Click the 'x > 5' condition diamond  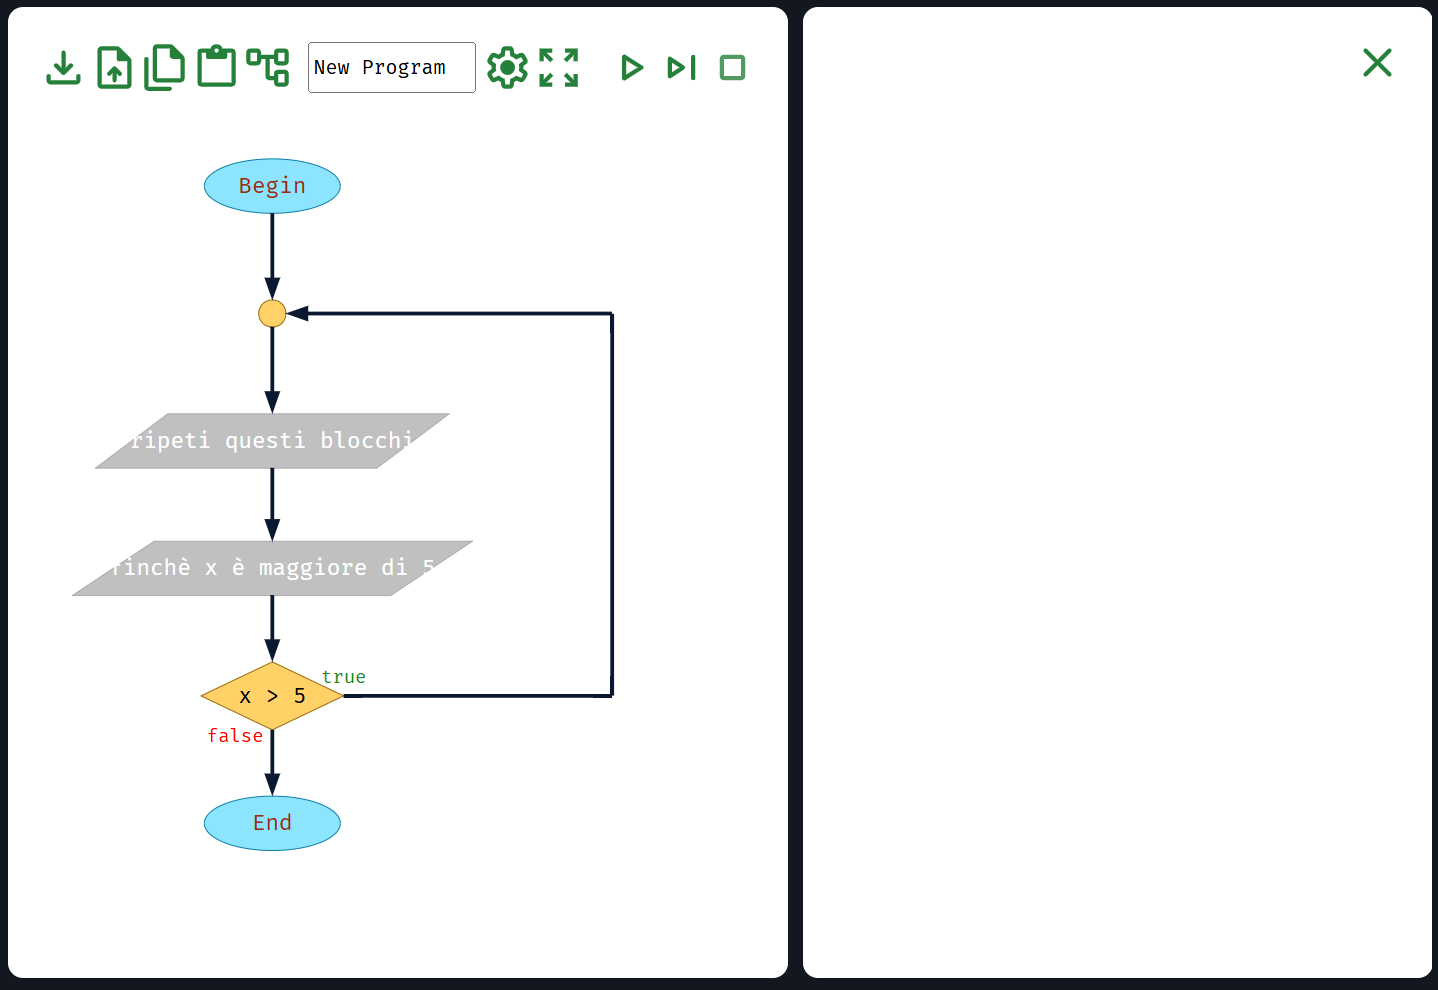coord(272,696)
